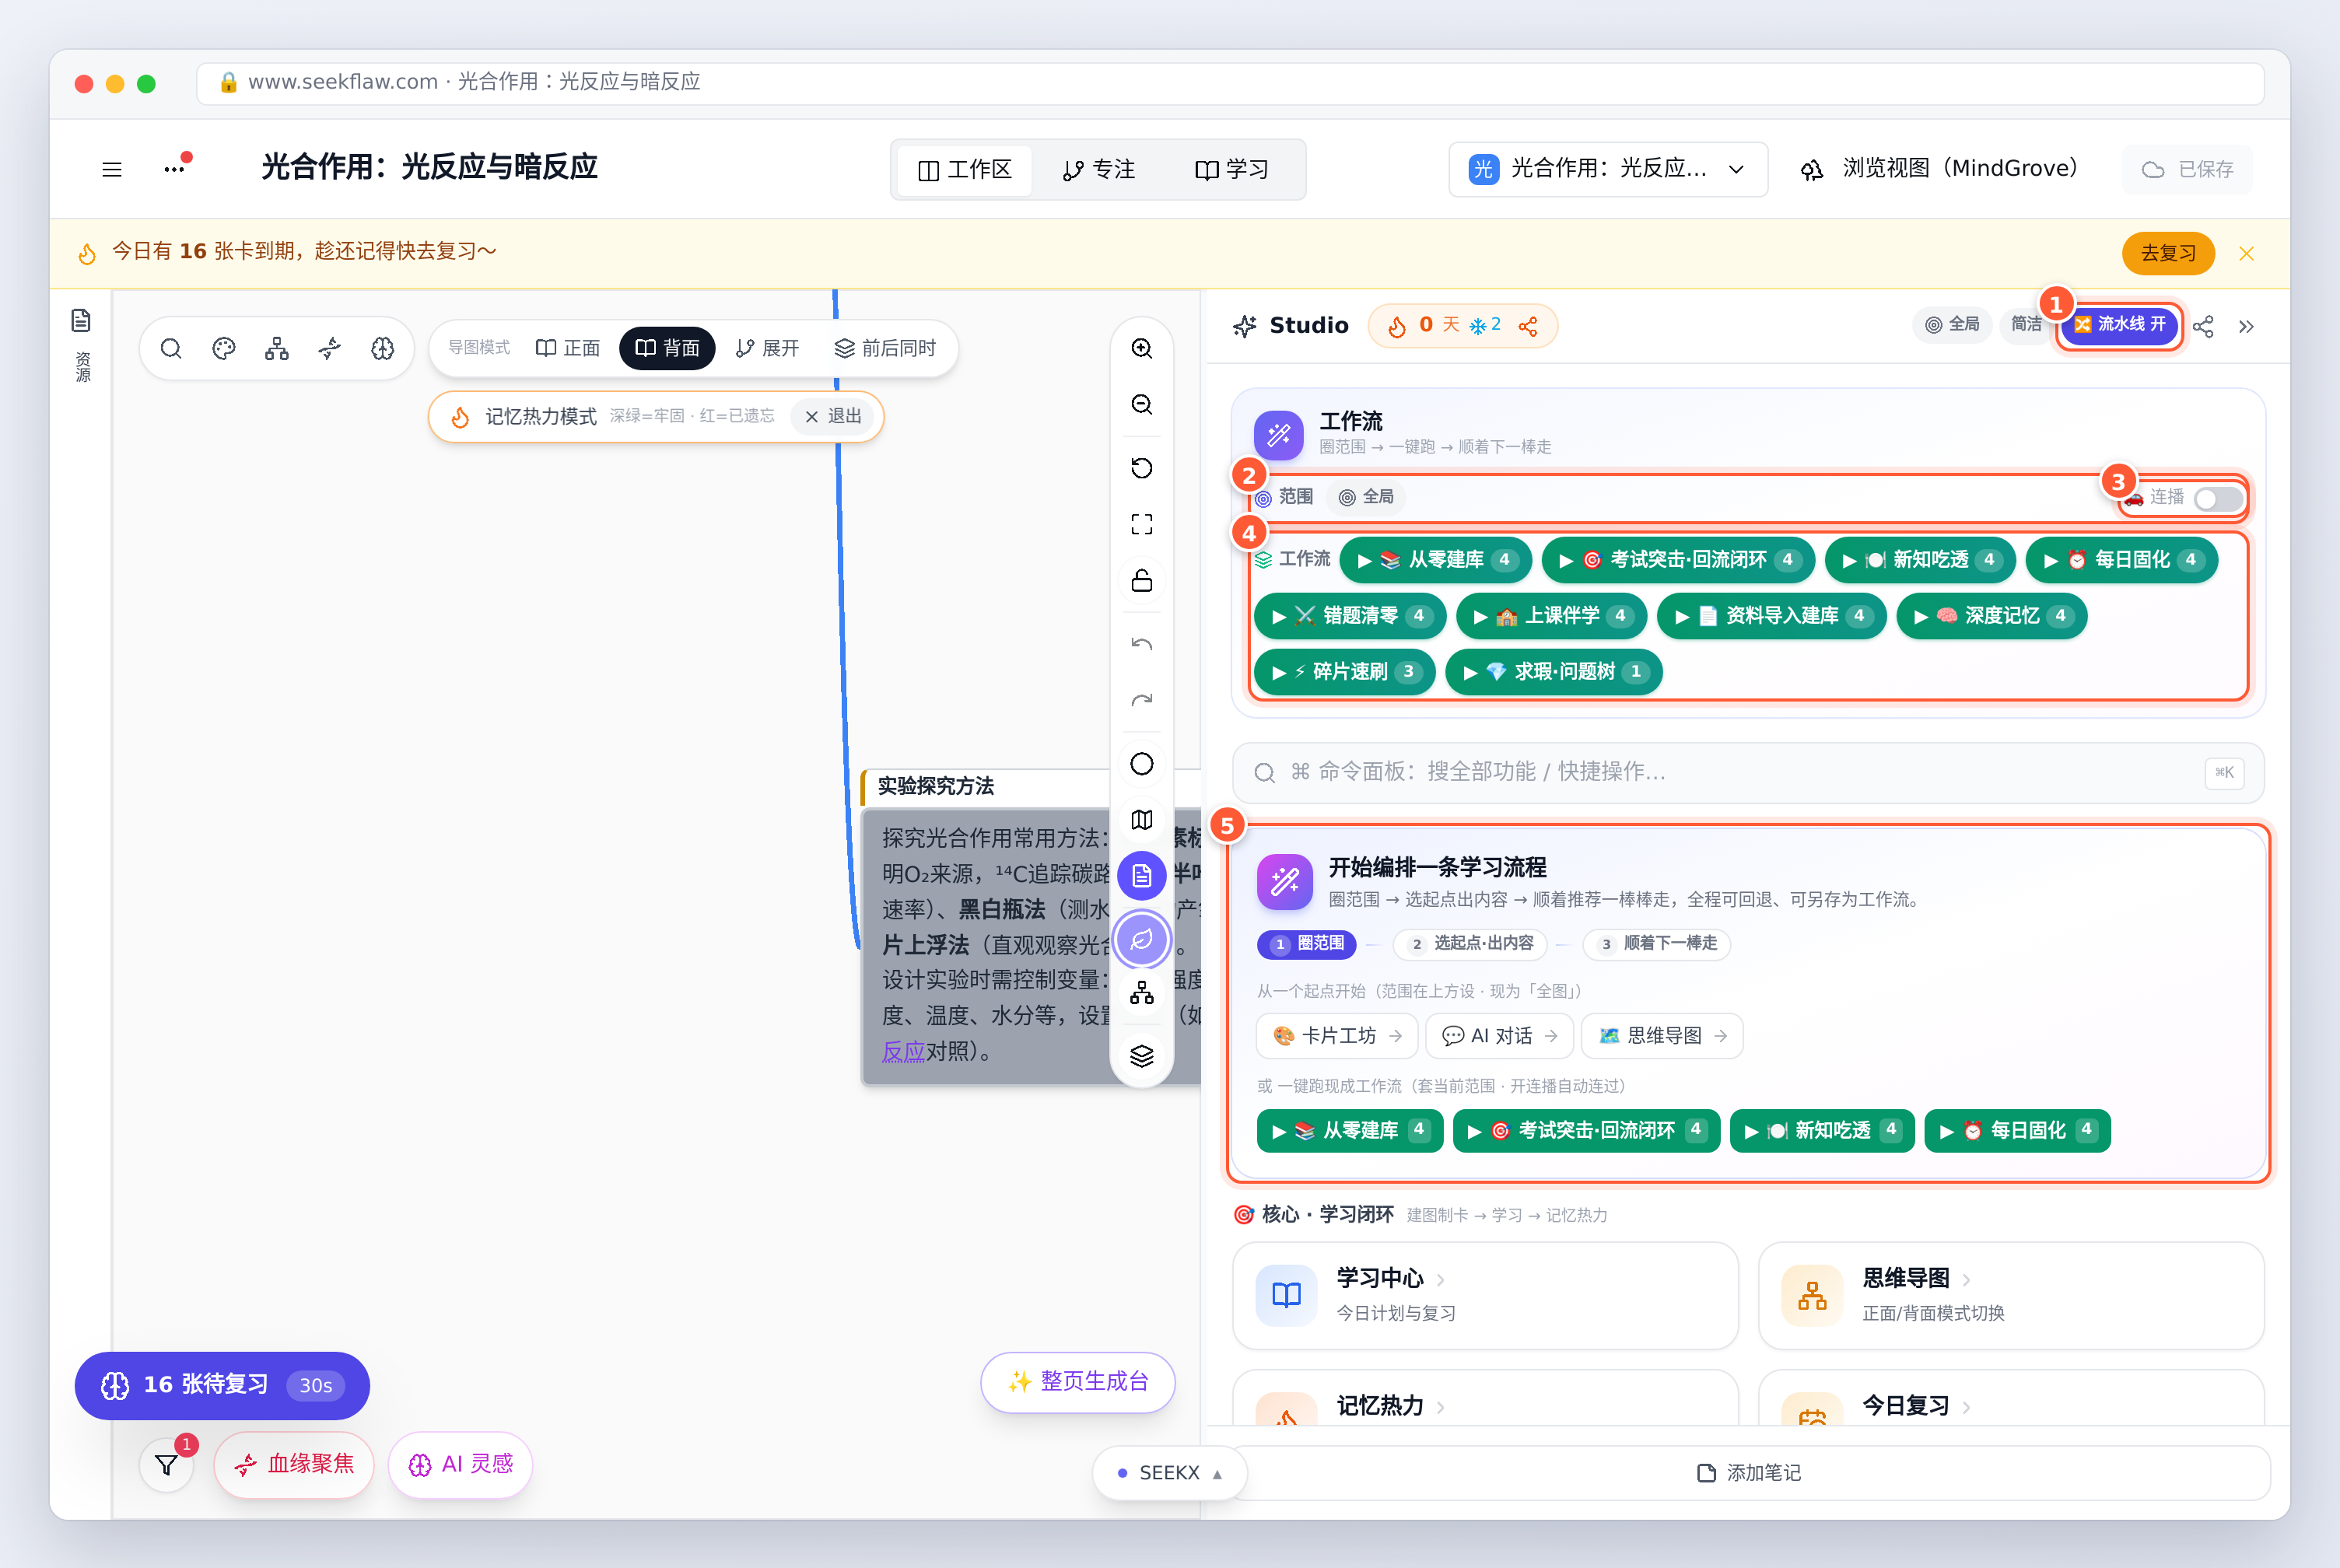Click the command palette search field
The height and width of the screenshot is (1568, 2340).
click(1748, 772)
